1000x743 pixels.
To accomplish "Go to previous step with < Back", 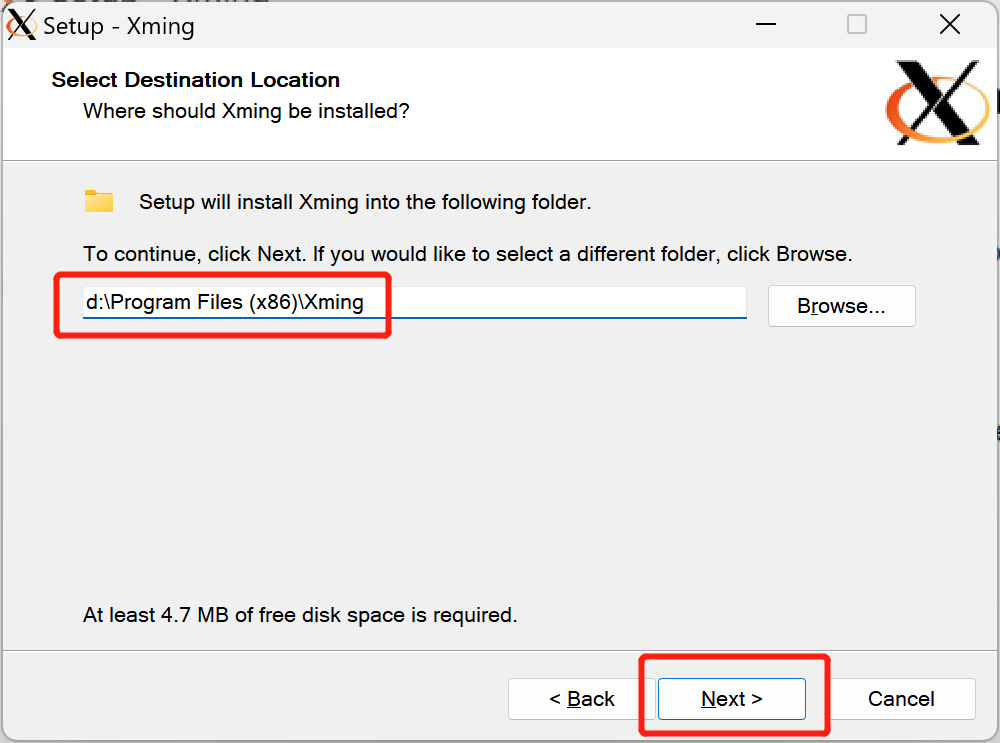I will click(x=581, y=699).
